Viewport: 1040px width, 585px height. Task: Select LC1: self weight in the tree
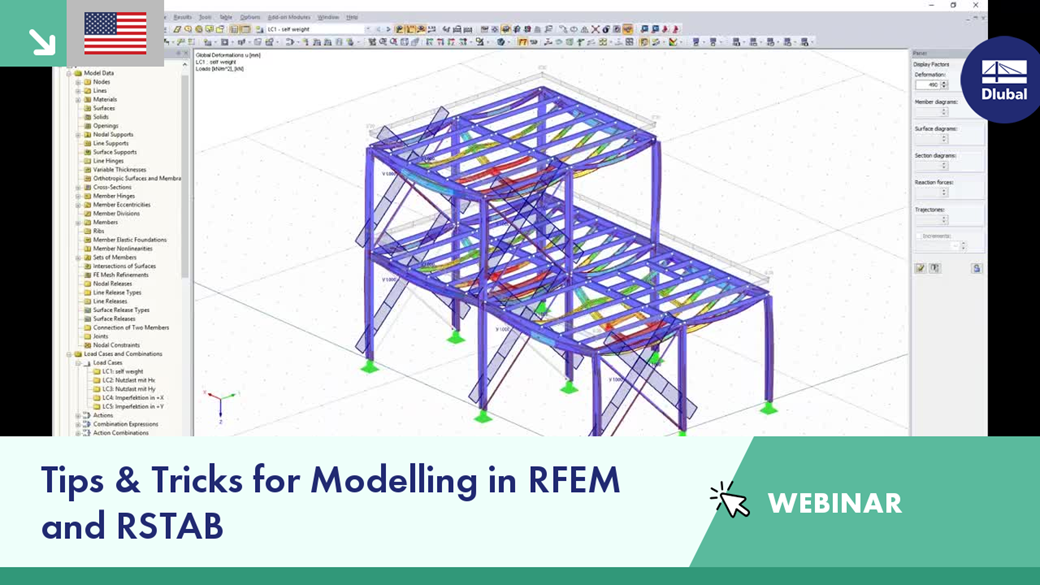click(122, 371)
